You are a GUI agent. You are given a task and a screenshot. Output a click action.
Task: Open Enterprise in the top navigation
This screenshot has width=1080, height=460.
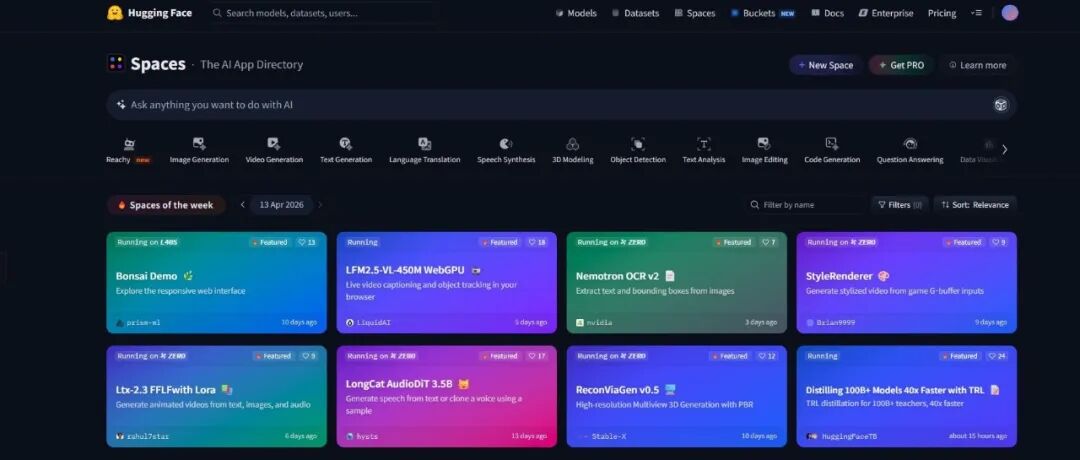coord(886,13)
